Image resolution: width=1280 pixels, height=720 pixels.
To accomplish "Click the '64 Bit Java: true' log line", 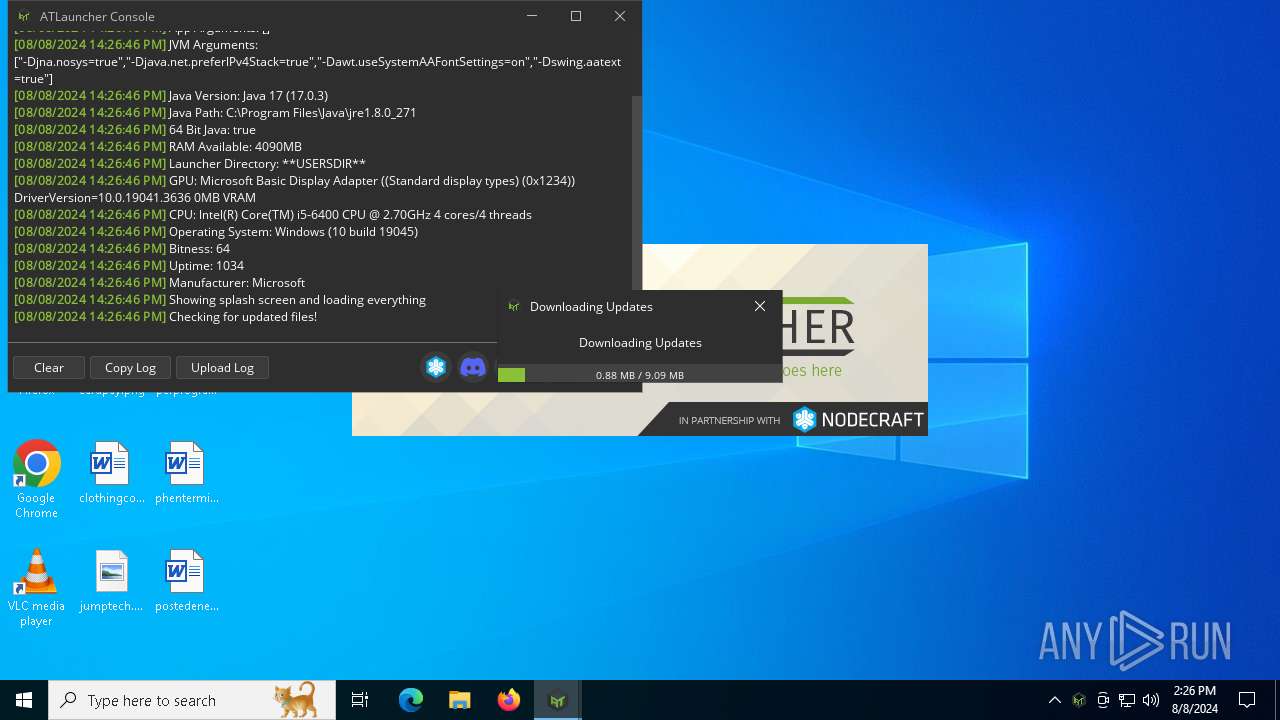I will click(135, 130).
